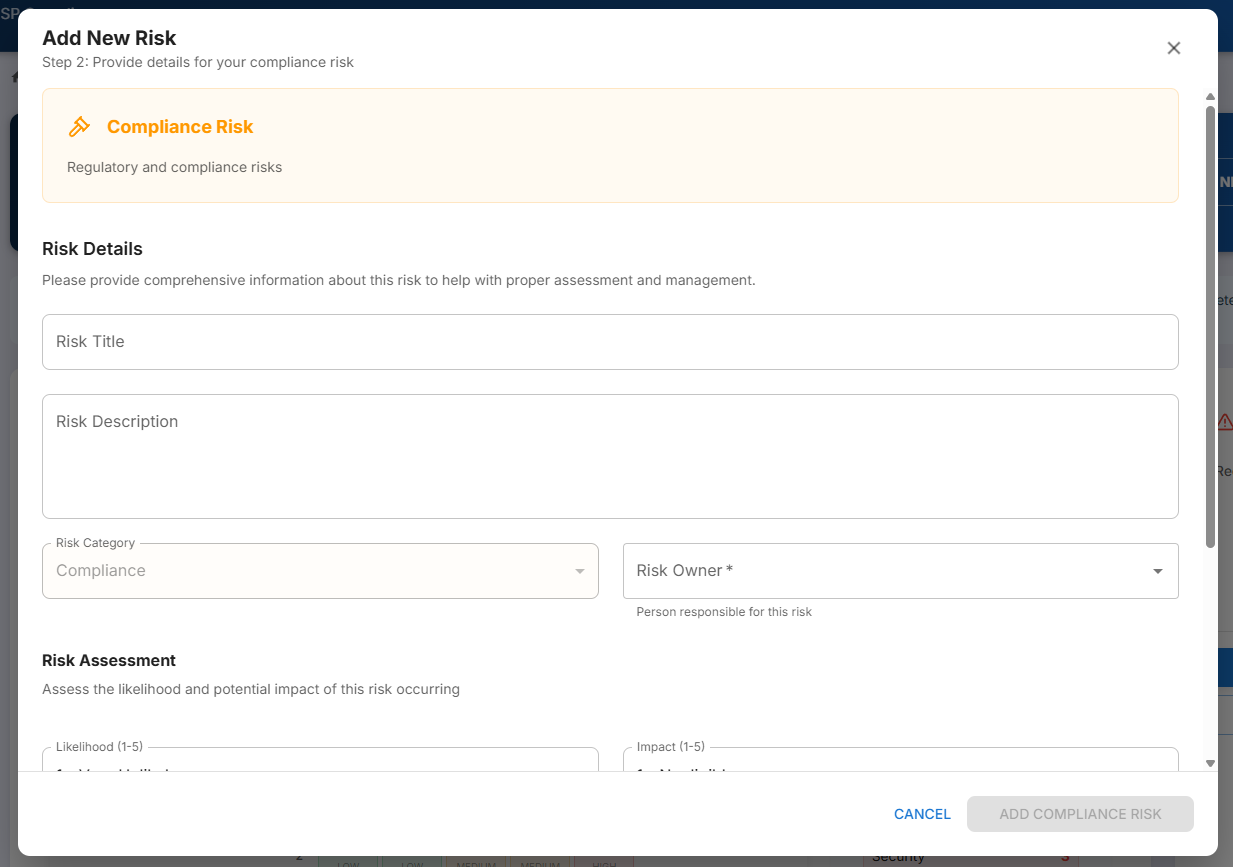The height and width of the screenshot is (867, 1233).
Task: Click the home icon behind the dialog
Action: [x=14, y=77]
